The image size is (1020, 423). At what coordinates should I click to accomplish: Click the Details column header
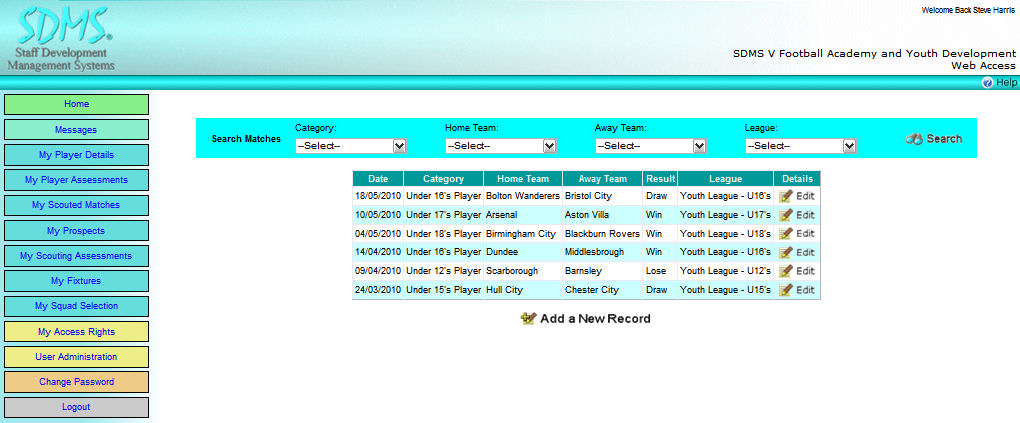(x=798, y=178)
